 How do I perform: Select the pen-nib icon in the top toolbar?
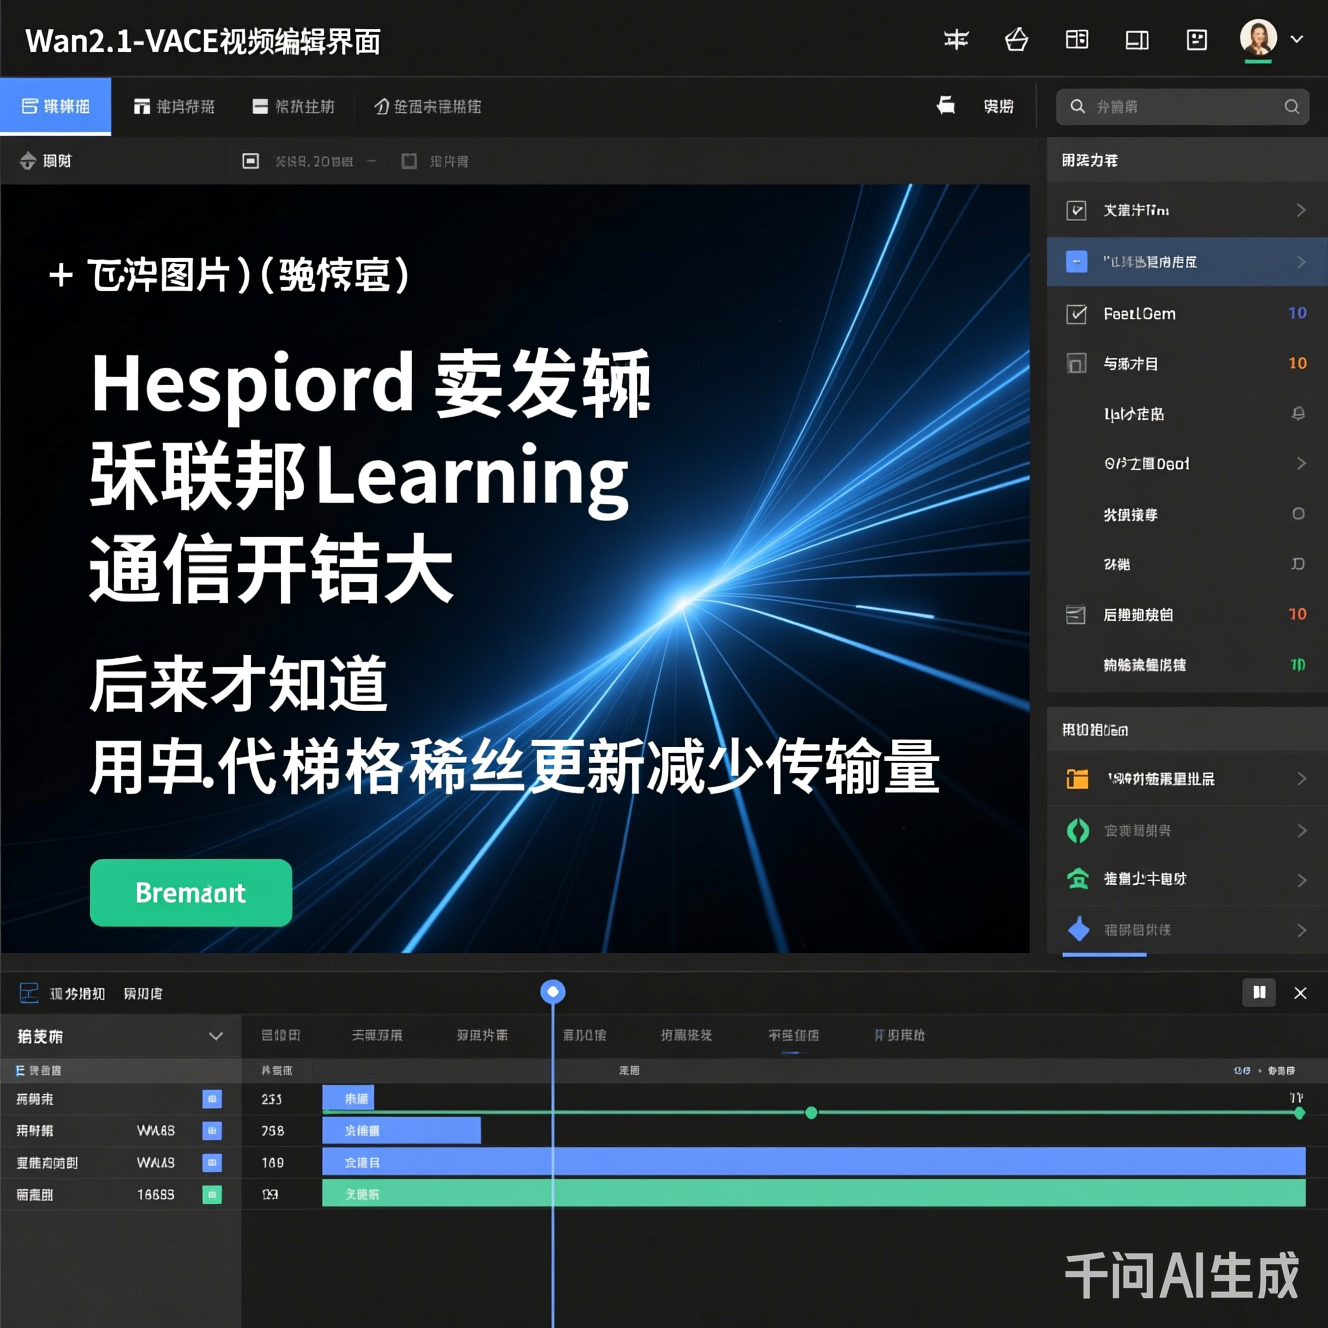pos(1016,40)
